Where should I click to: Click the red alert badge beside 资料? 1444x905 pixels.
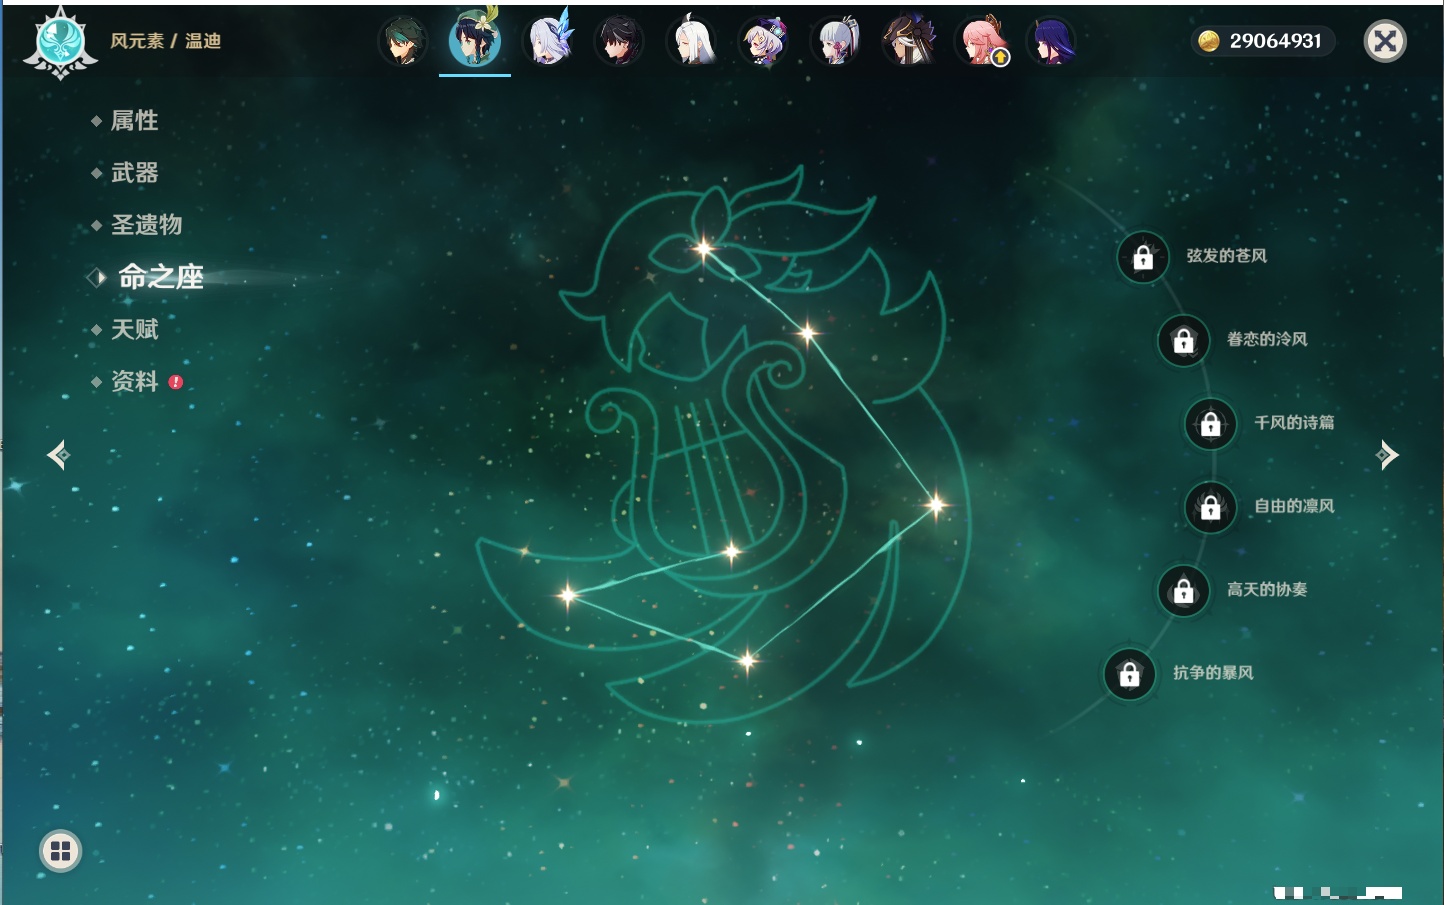click(176, 382)
